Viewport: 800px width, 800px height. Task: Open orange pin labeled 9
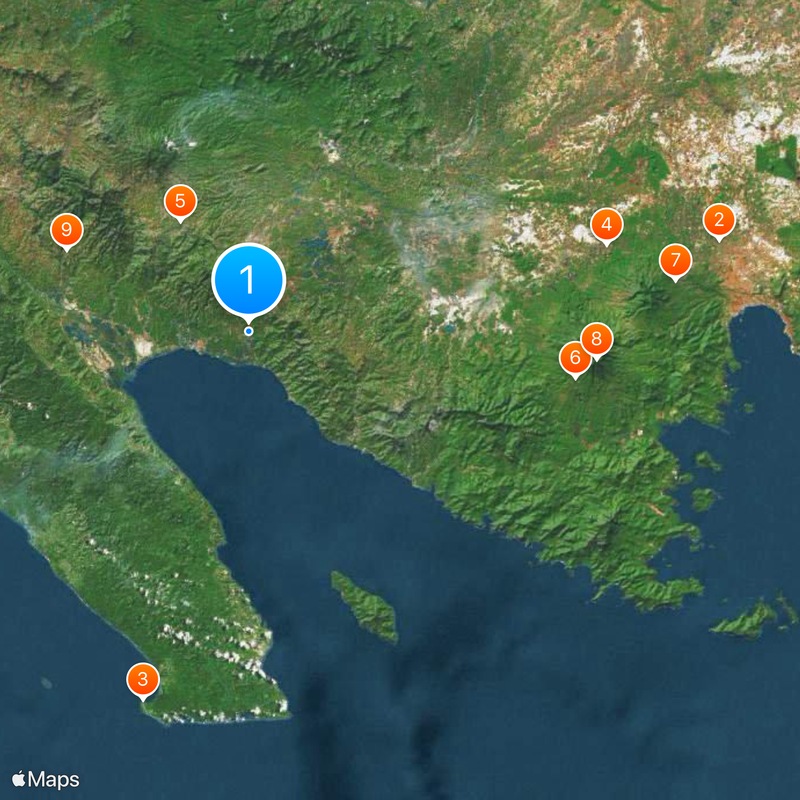tap(66, 231)
